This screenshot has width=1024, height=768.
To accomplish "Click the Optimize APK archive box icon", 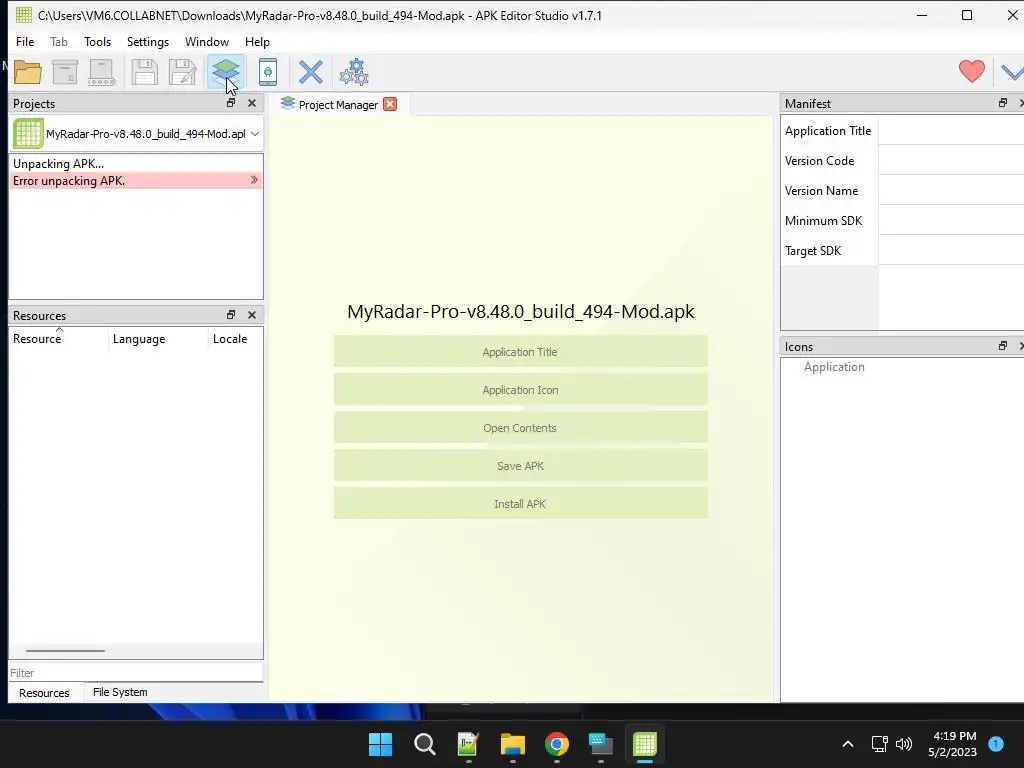I will click(x=65, y=72).
